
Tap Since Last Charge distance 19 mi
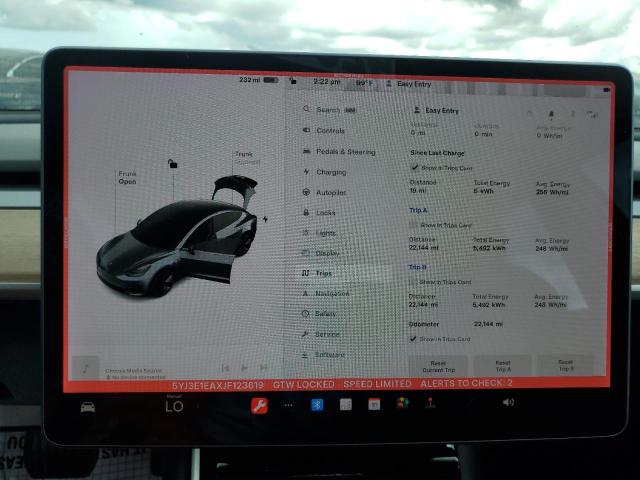418,191
